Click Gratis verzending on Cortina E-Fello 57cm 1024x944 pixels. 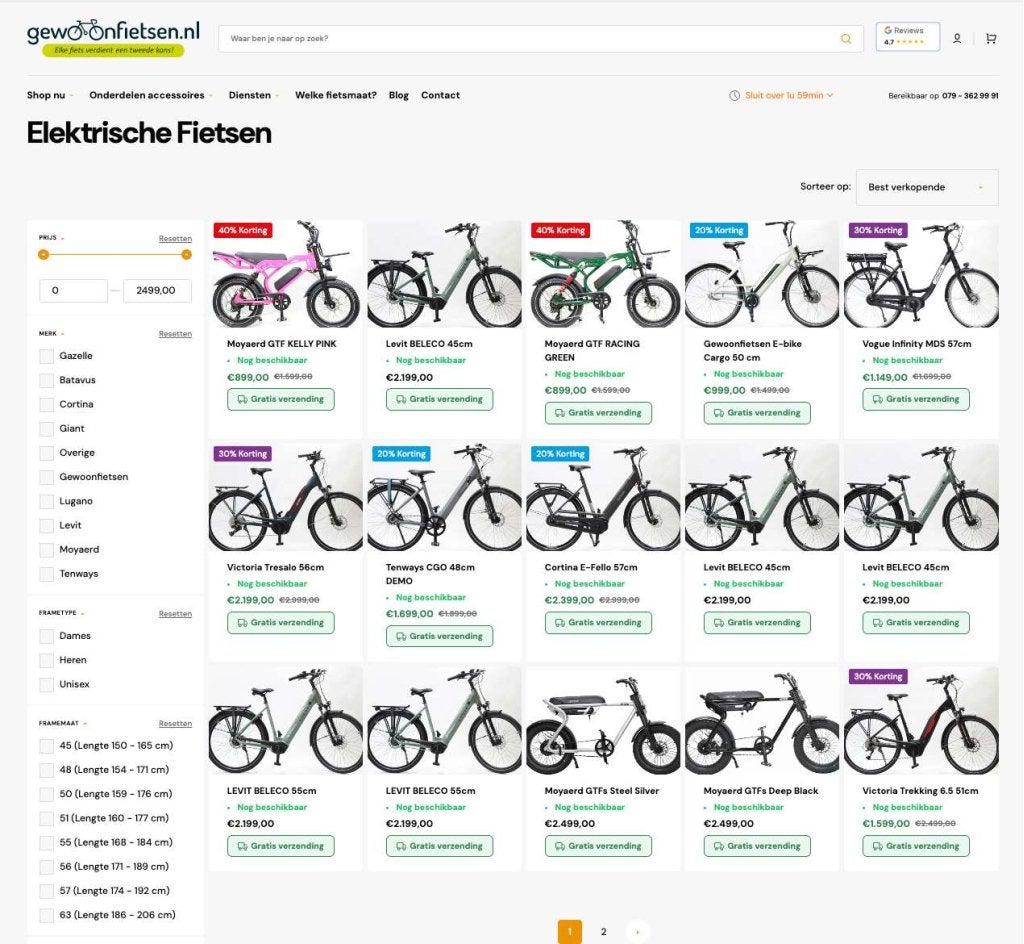point(598,623)
